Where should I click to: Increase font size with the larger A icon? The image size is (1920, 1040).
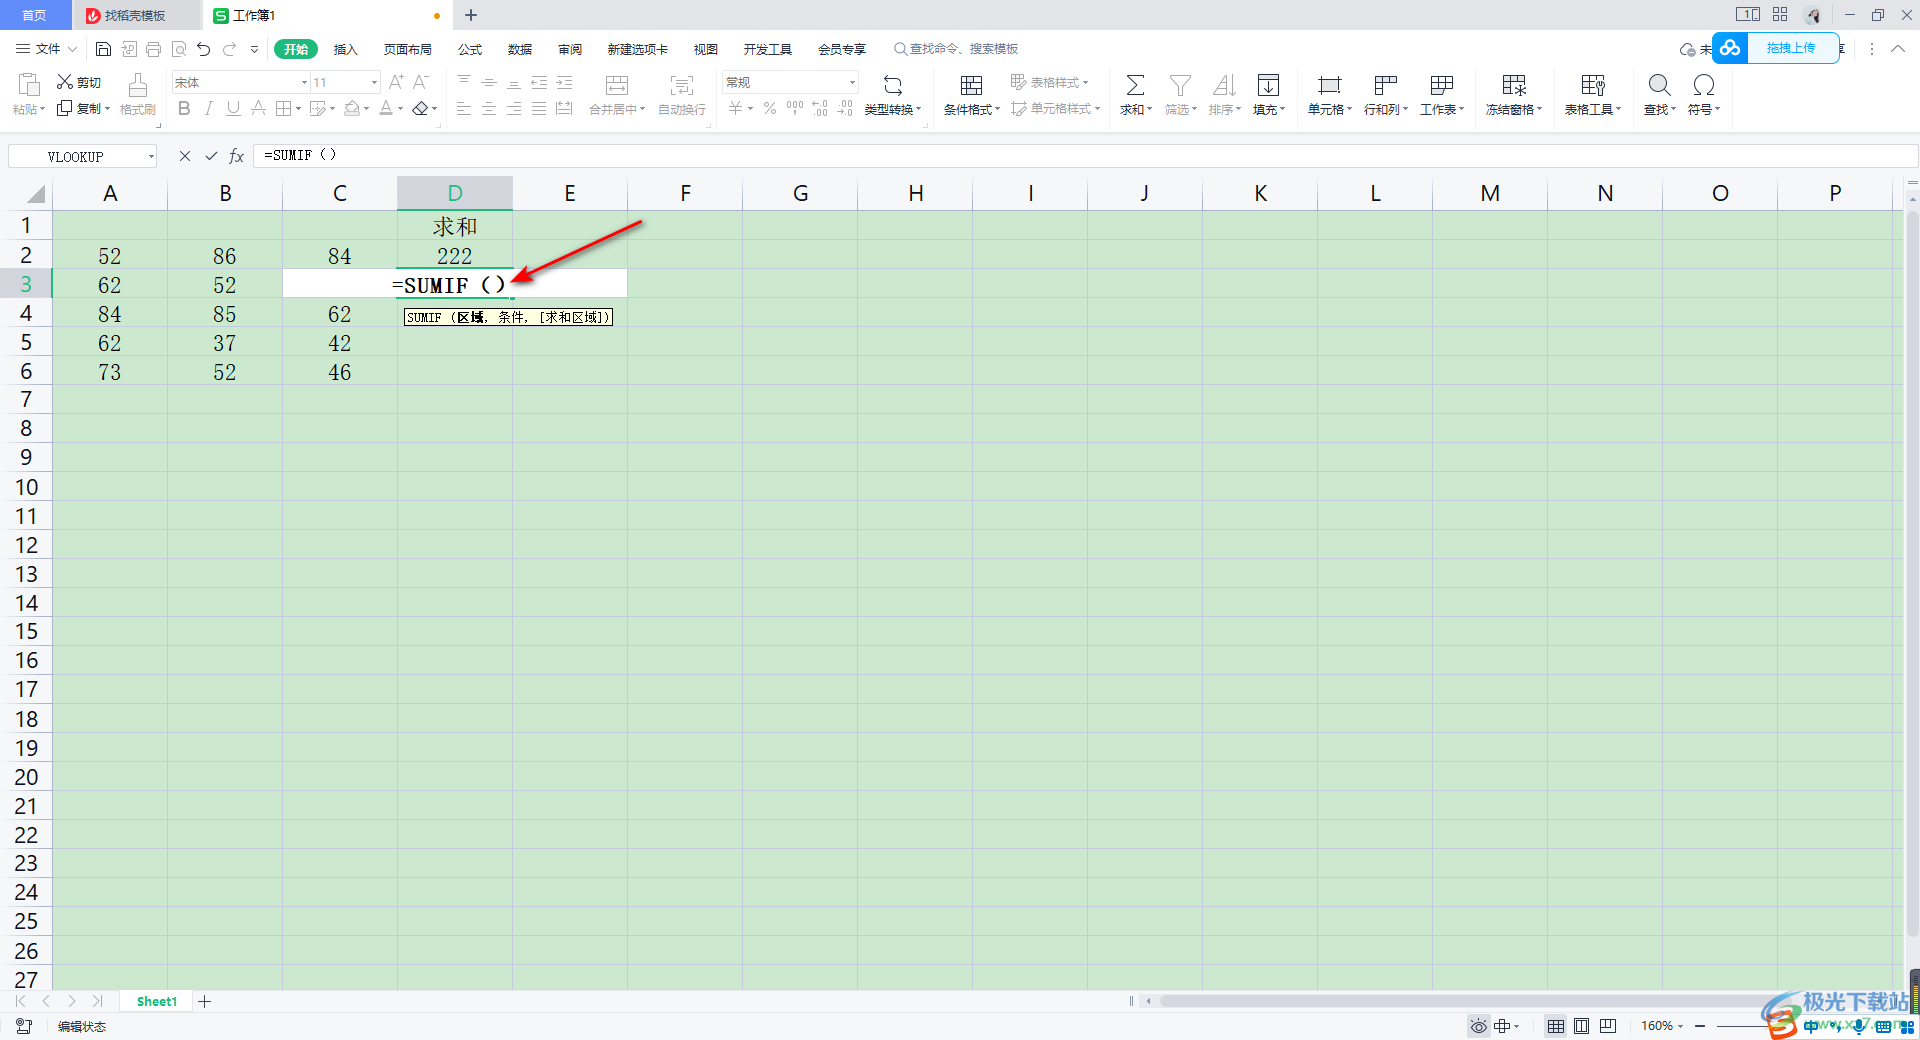click(396, 82)
